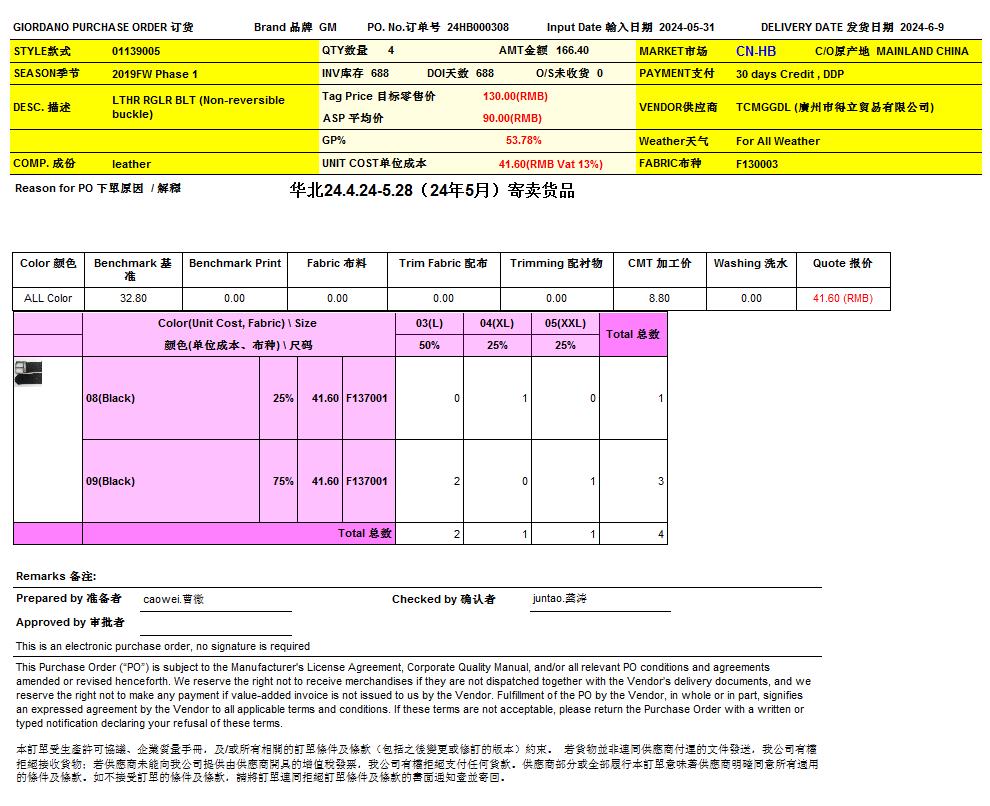Click the CMT value 8.80
Viewport: 990px width, 806px height.
coord(659,298)
